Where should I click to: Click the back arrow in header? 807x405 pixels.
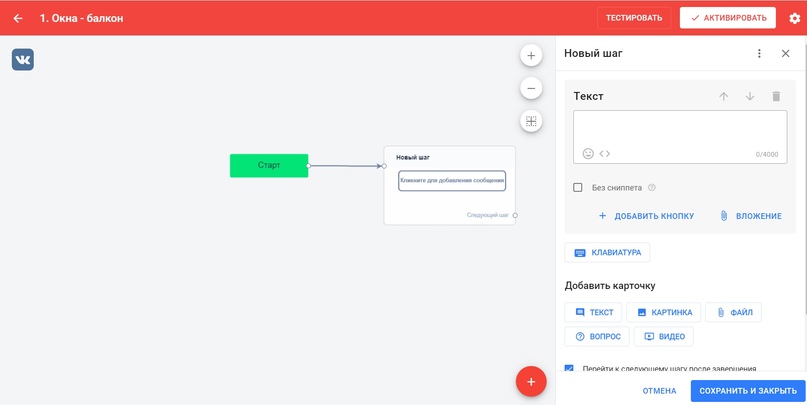[18, 18]
